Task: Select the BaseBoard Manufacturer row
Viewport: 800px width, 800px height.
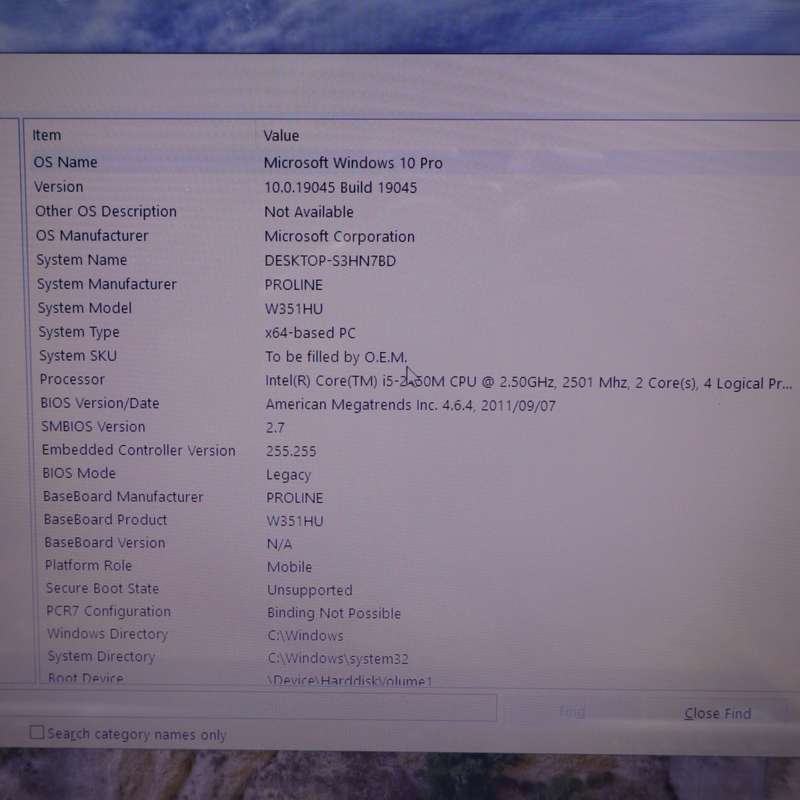Action: (123, 496)
